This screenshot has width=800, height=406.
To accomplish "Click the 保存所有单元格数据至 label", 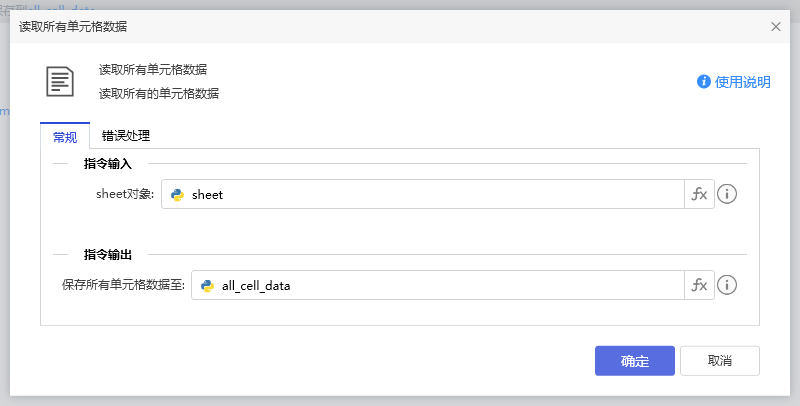I will 123,286.
